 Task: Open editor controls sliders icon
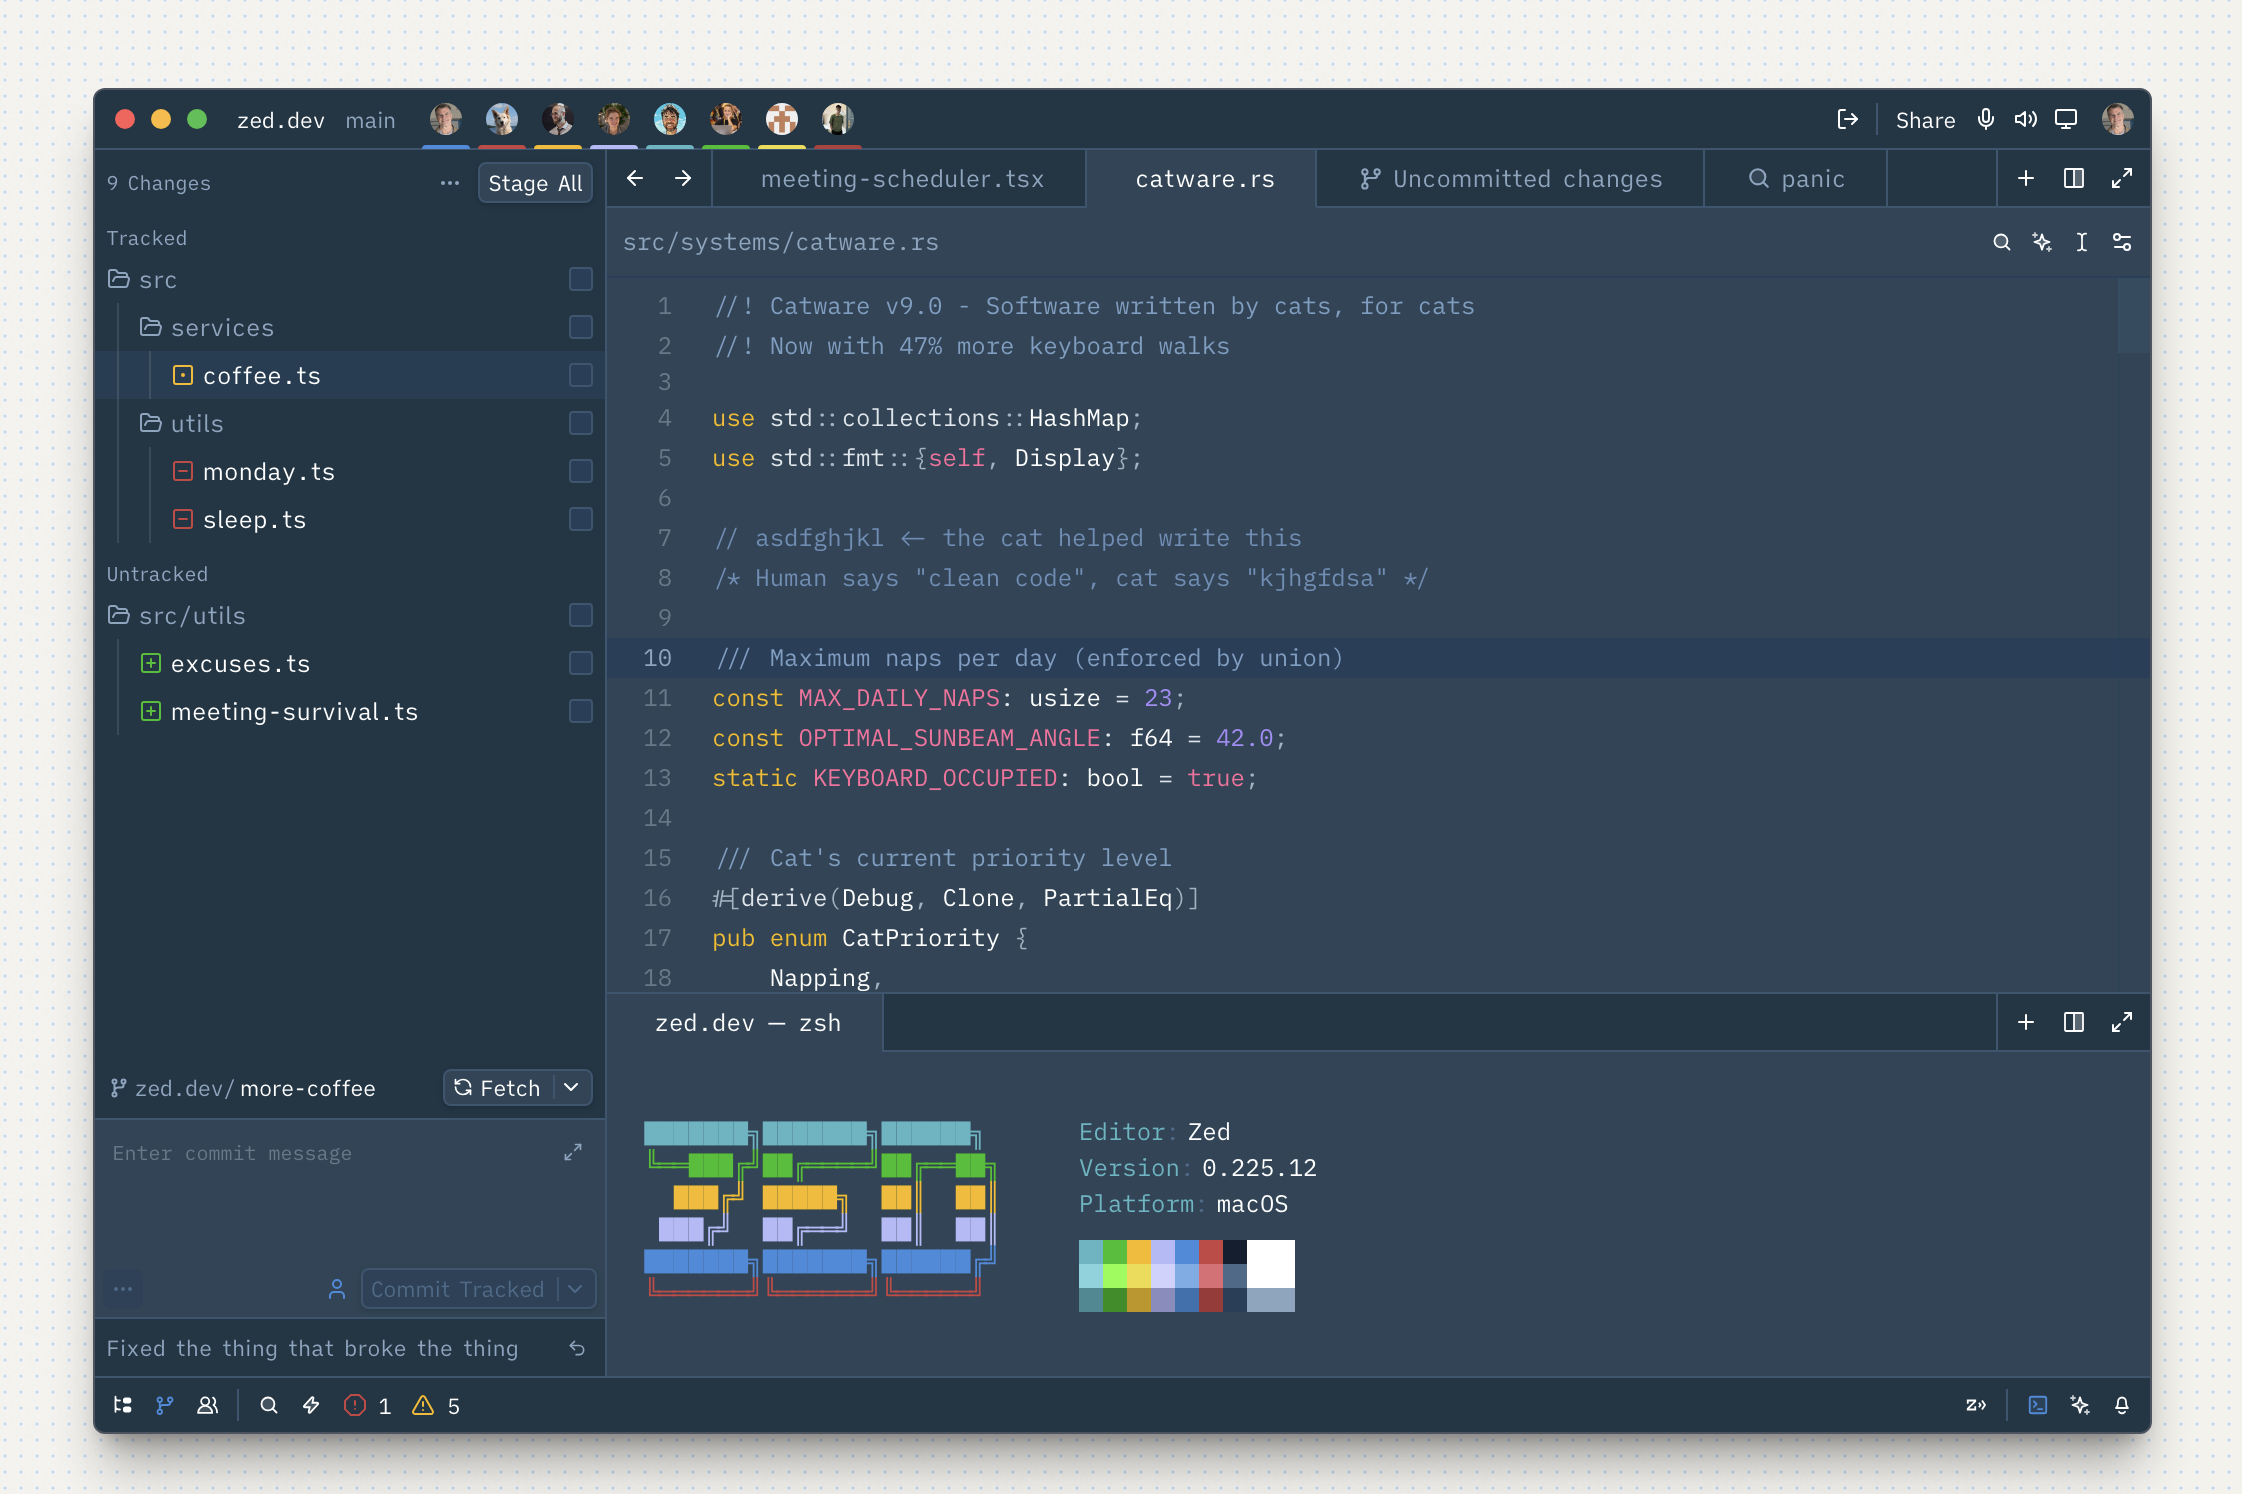pos(2122,242)
